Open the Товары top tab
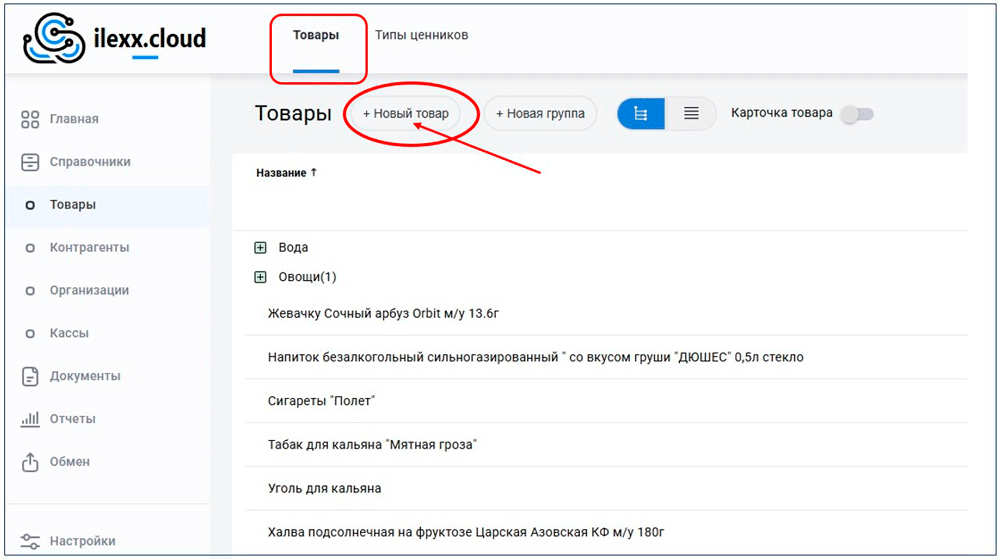 316,36
